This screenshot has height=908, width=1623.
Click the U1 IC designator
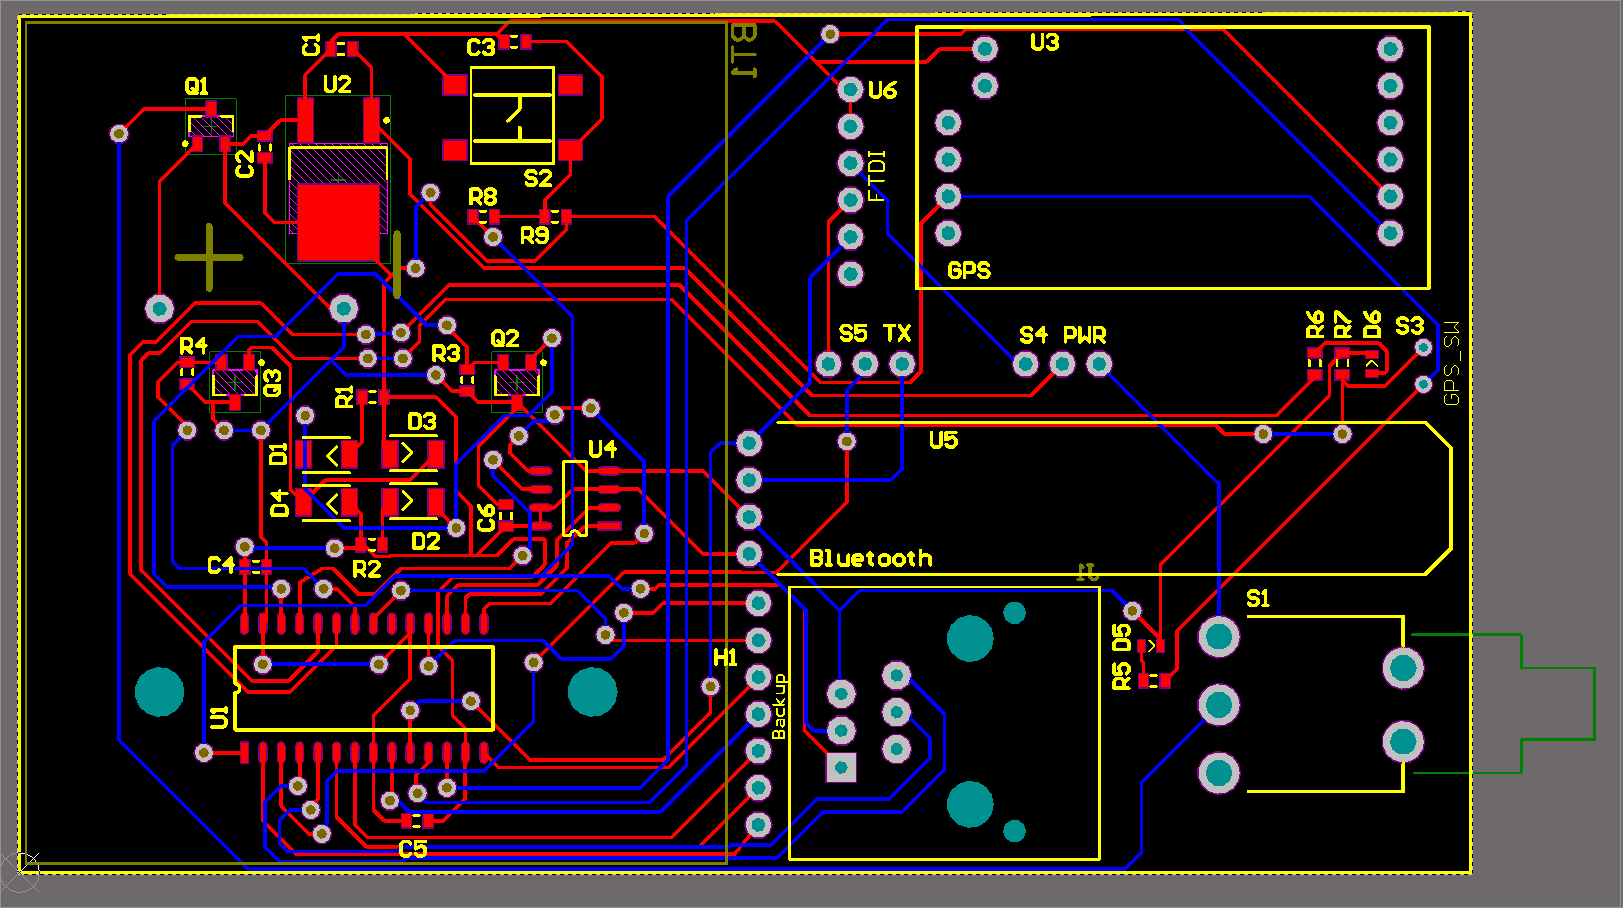click(220, 717)
